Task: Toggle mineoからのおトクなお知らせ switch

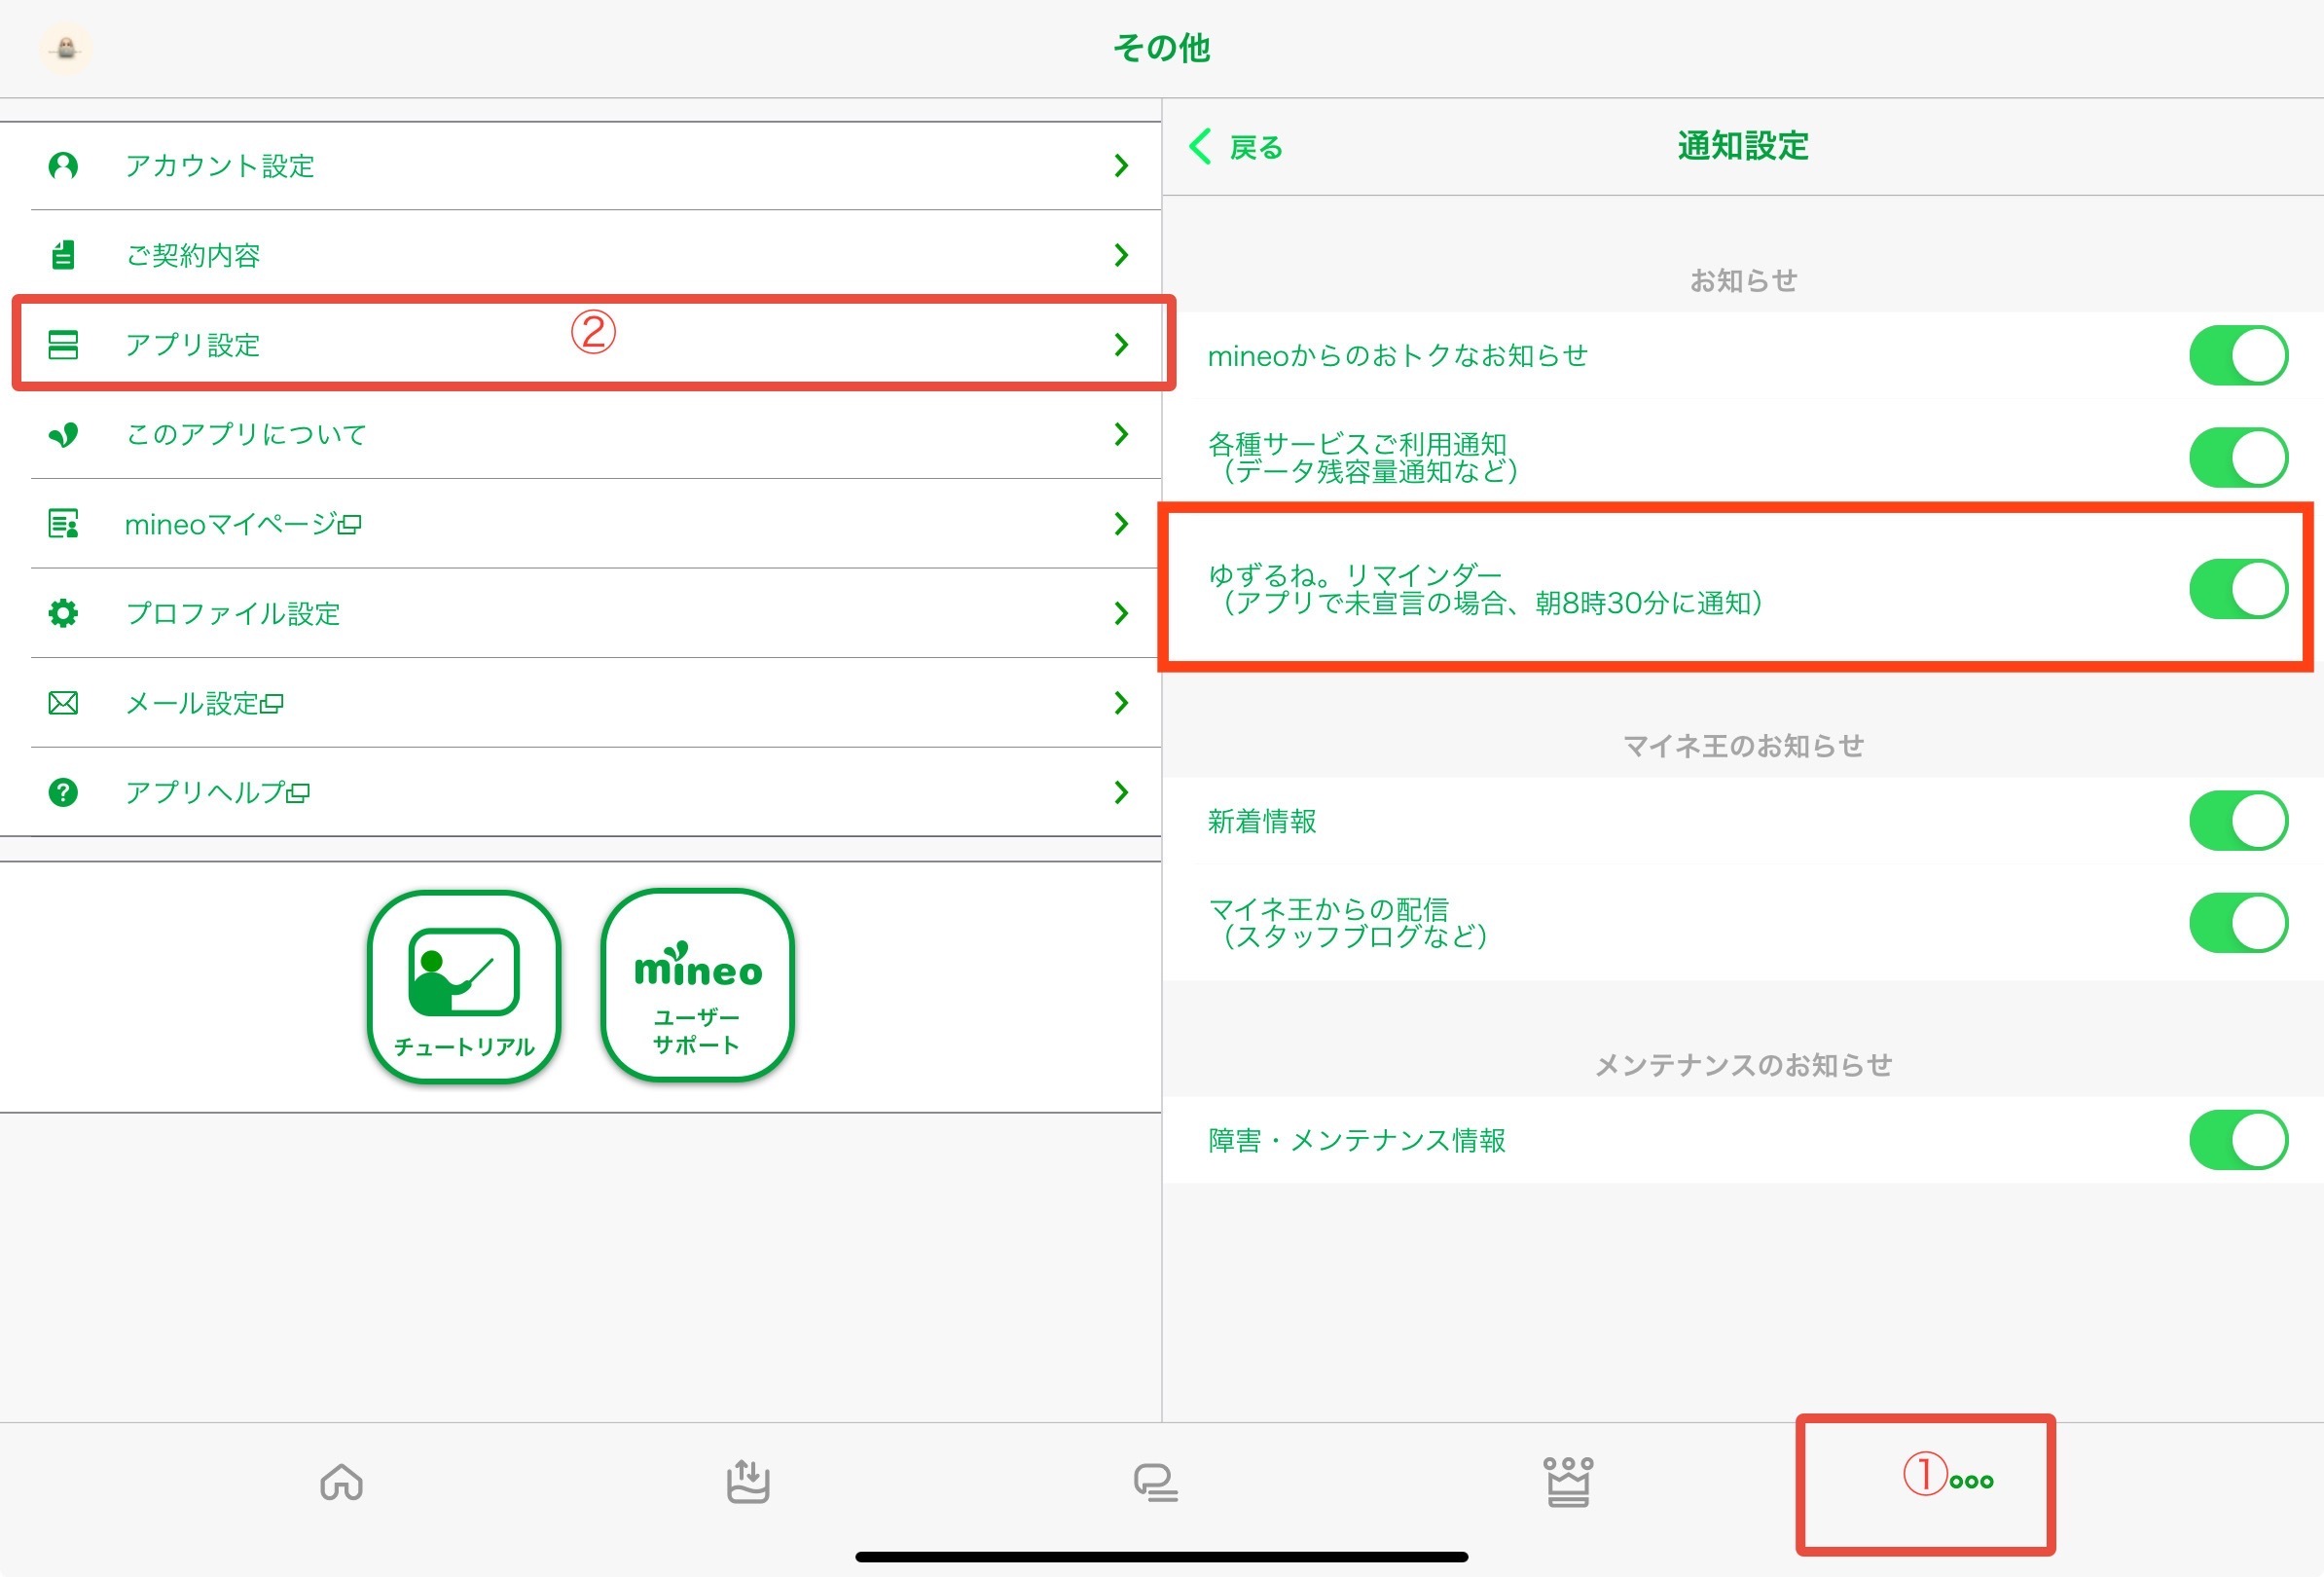Action: pyautogui.click(x=2238, y=355)
